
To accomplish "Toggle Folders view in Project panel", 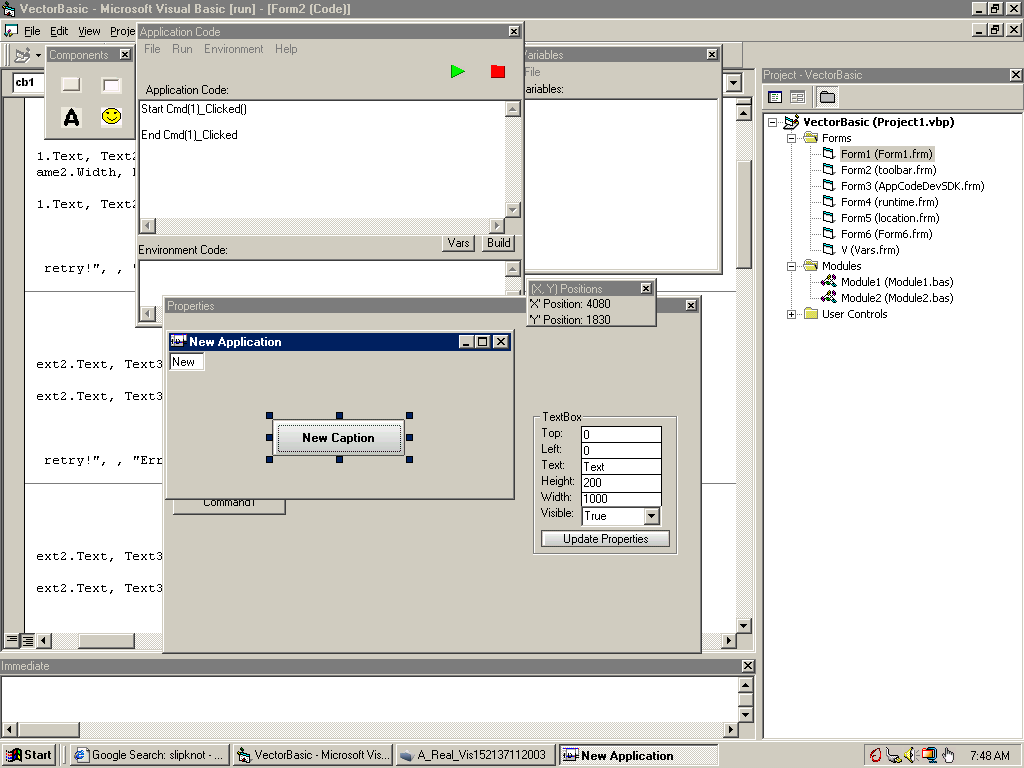I will (x=827, y=97).
